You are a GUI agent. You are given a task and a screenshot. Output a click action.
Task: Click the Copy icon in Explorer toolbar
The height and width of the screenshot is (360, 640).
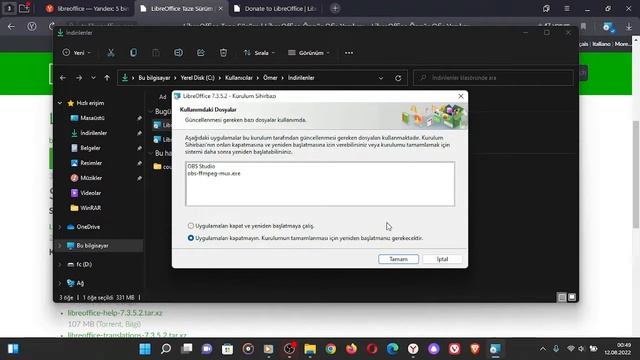[133, 53]
